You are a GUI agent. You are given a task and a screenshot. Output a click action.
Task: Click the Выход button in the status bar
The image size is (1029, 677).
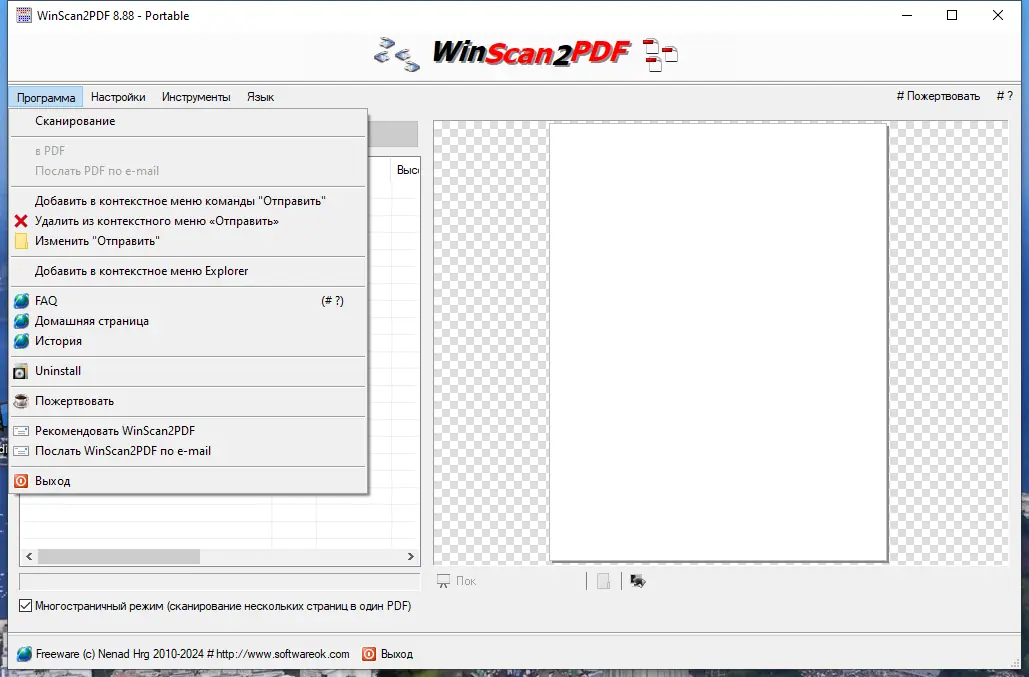pos(388,654)
